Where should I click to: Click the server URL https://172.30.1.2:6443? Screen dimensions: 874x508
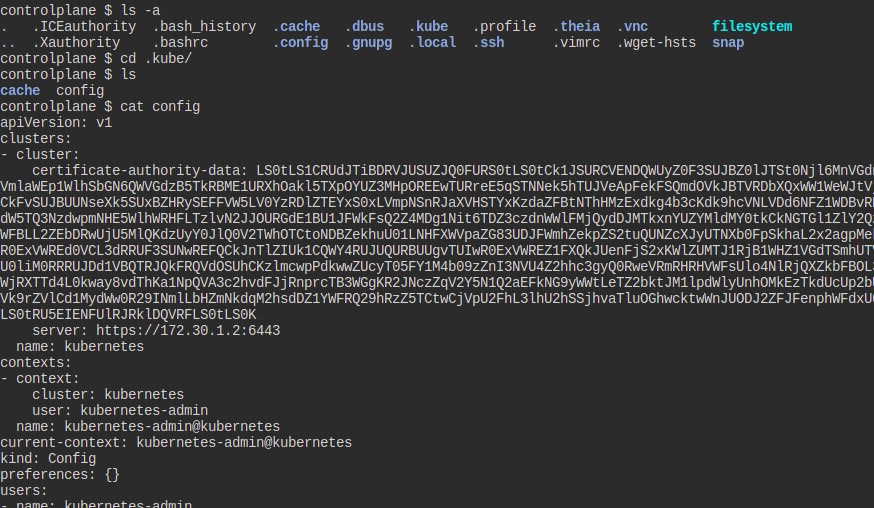click(188, 331)
